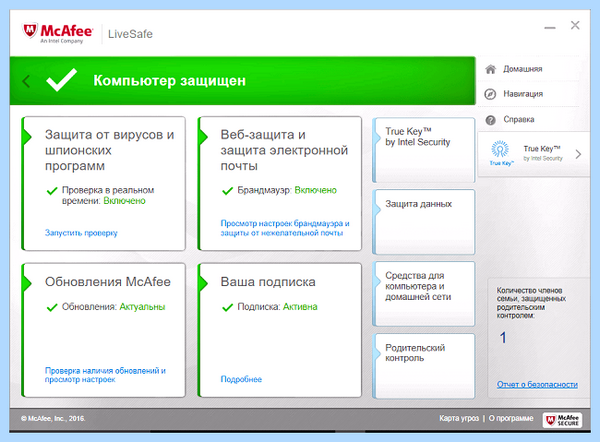
Task: Expand True Key sidebar chevron arrow
Action: coord(578,154)
